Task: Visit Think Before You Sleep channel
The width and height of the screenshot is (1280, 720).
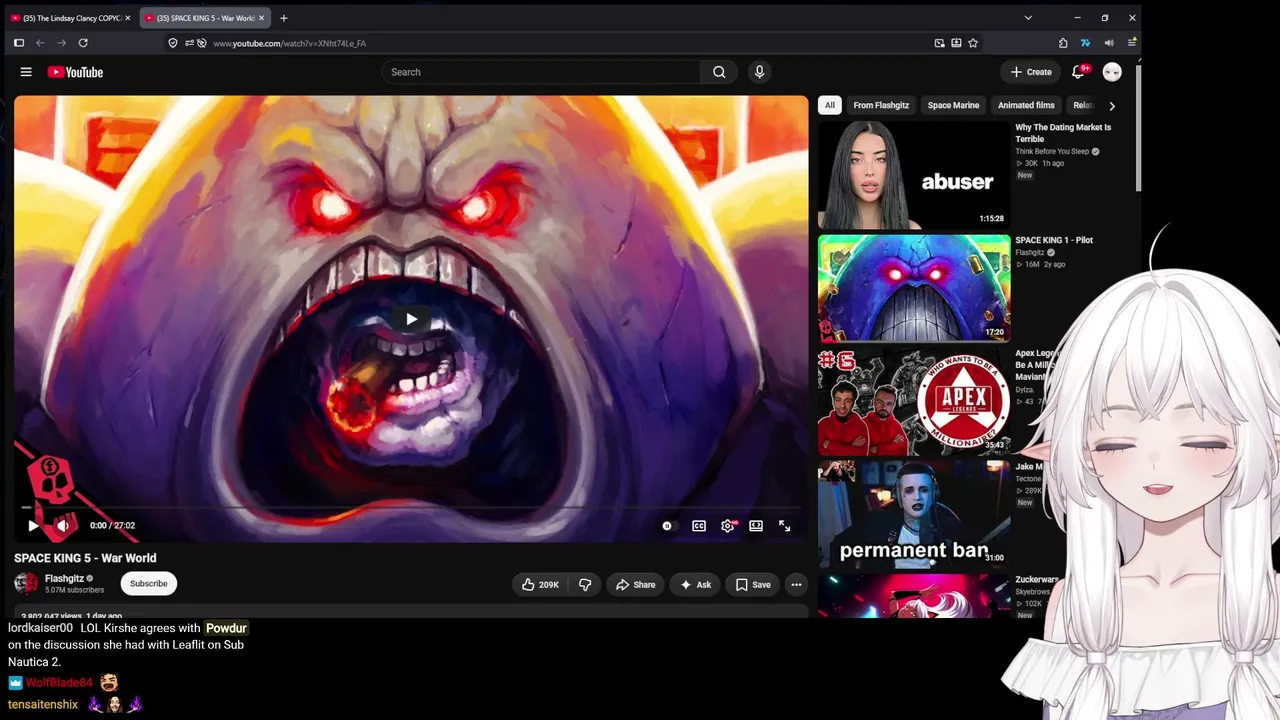Action: point(1052,152)
